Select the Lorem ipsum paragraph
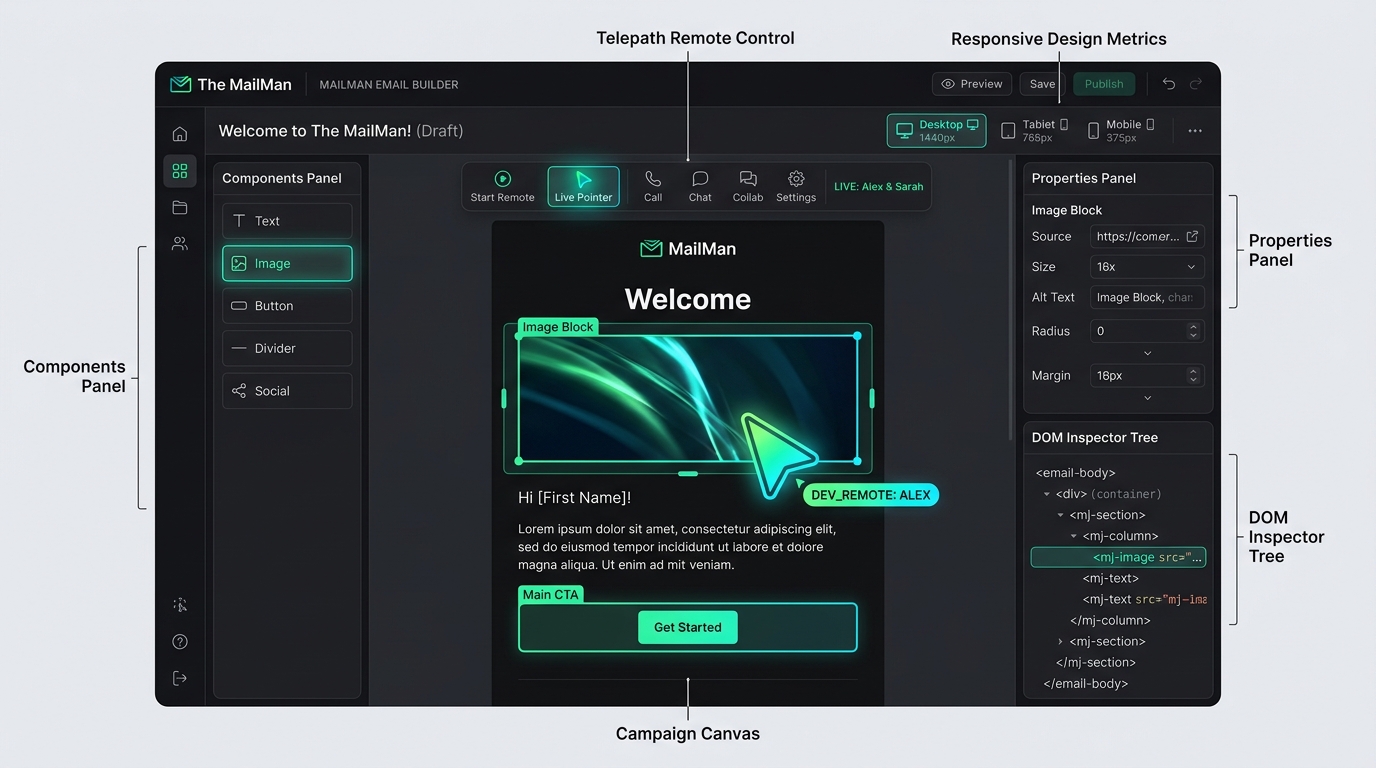Image resolution: width=1376 pixels, height=768 pixels. click(x=677, y=547)
